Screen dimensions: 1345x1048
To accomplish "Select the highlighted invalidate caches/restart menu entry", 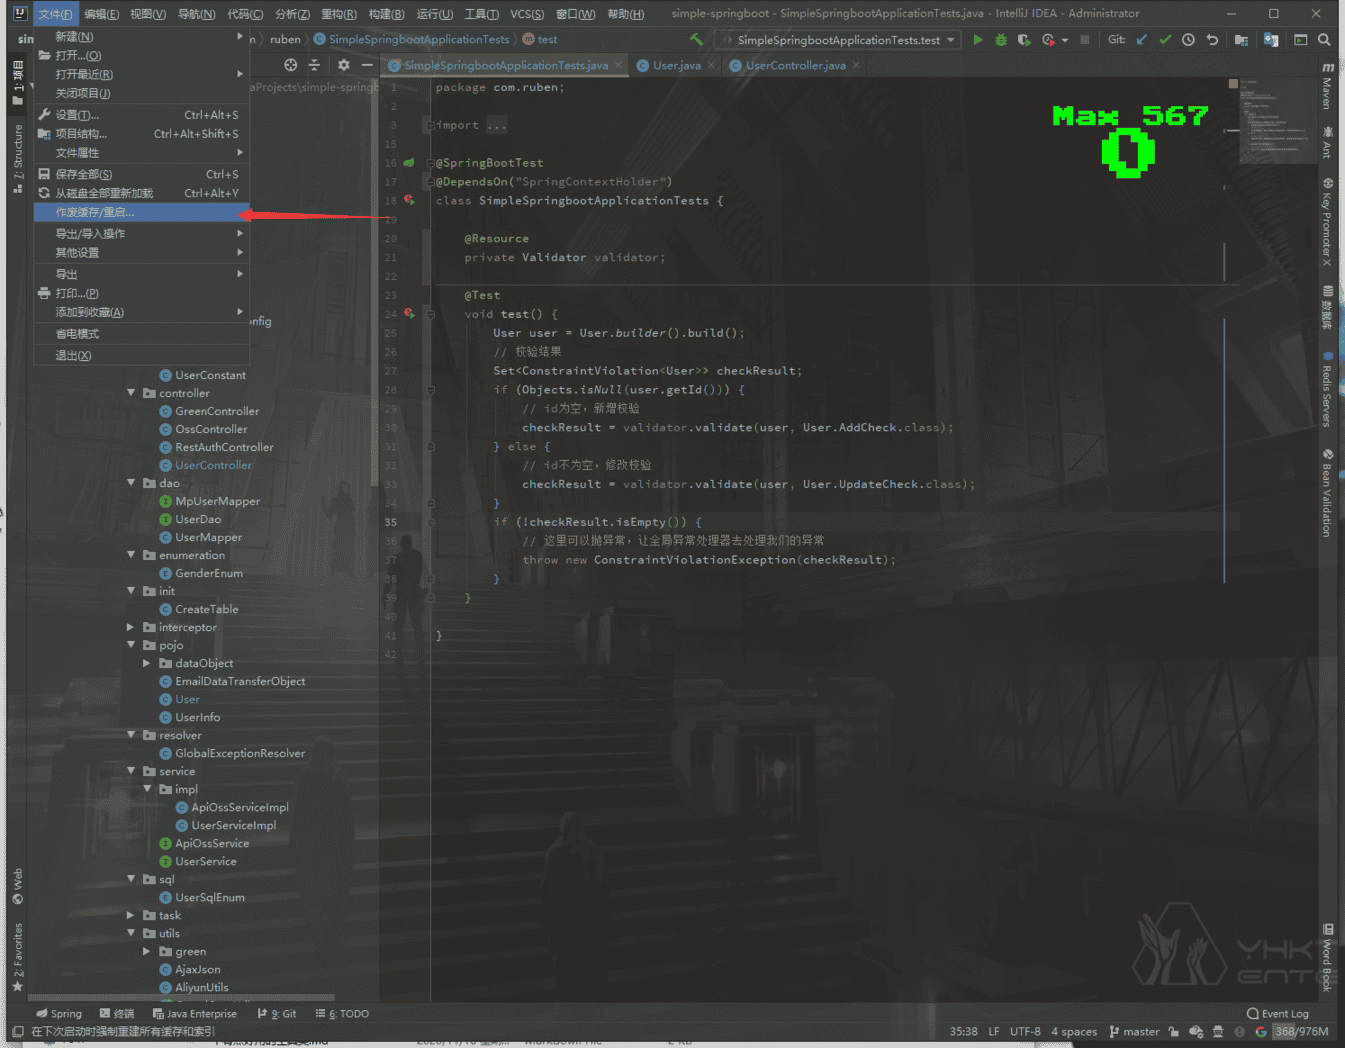I will coord(95,213).
